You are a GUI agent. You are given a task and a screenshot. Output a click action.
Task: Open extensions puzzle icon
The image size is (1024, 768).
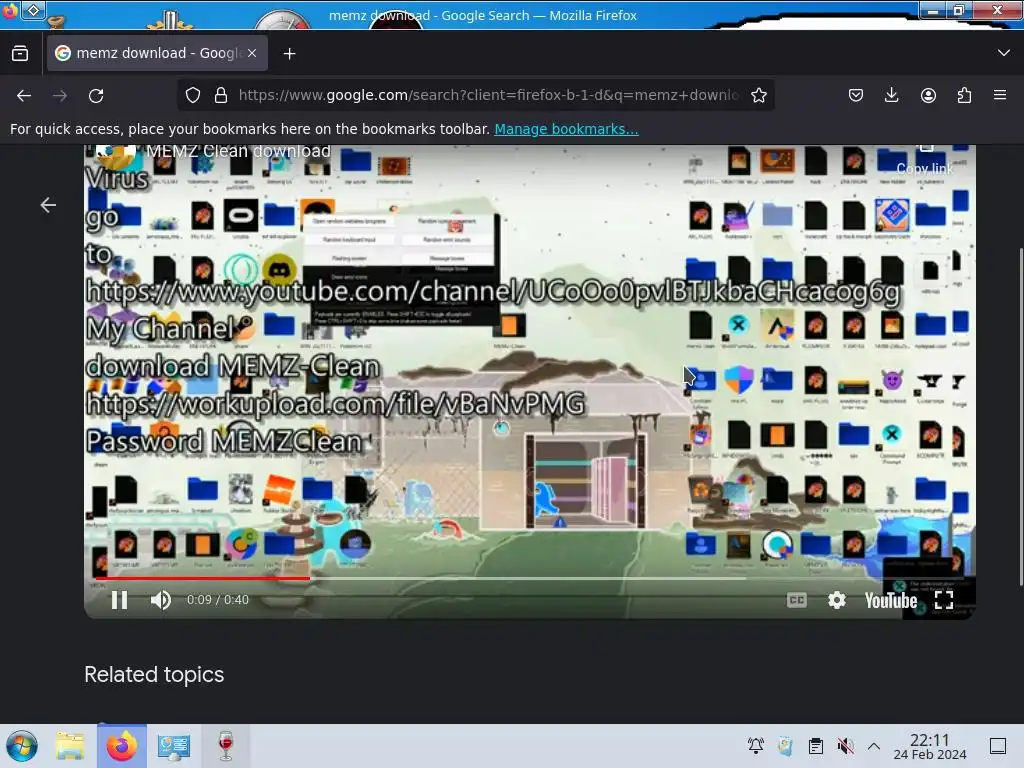click(964, 95)
